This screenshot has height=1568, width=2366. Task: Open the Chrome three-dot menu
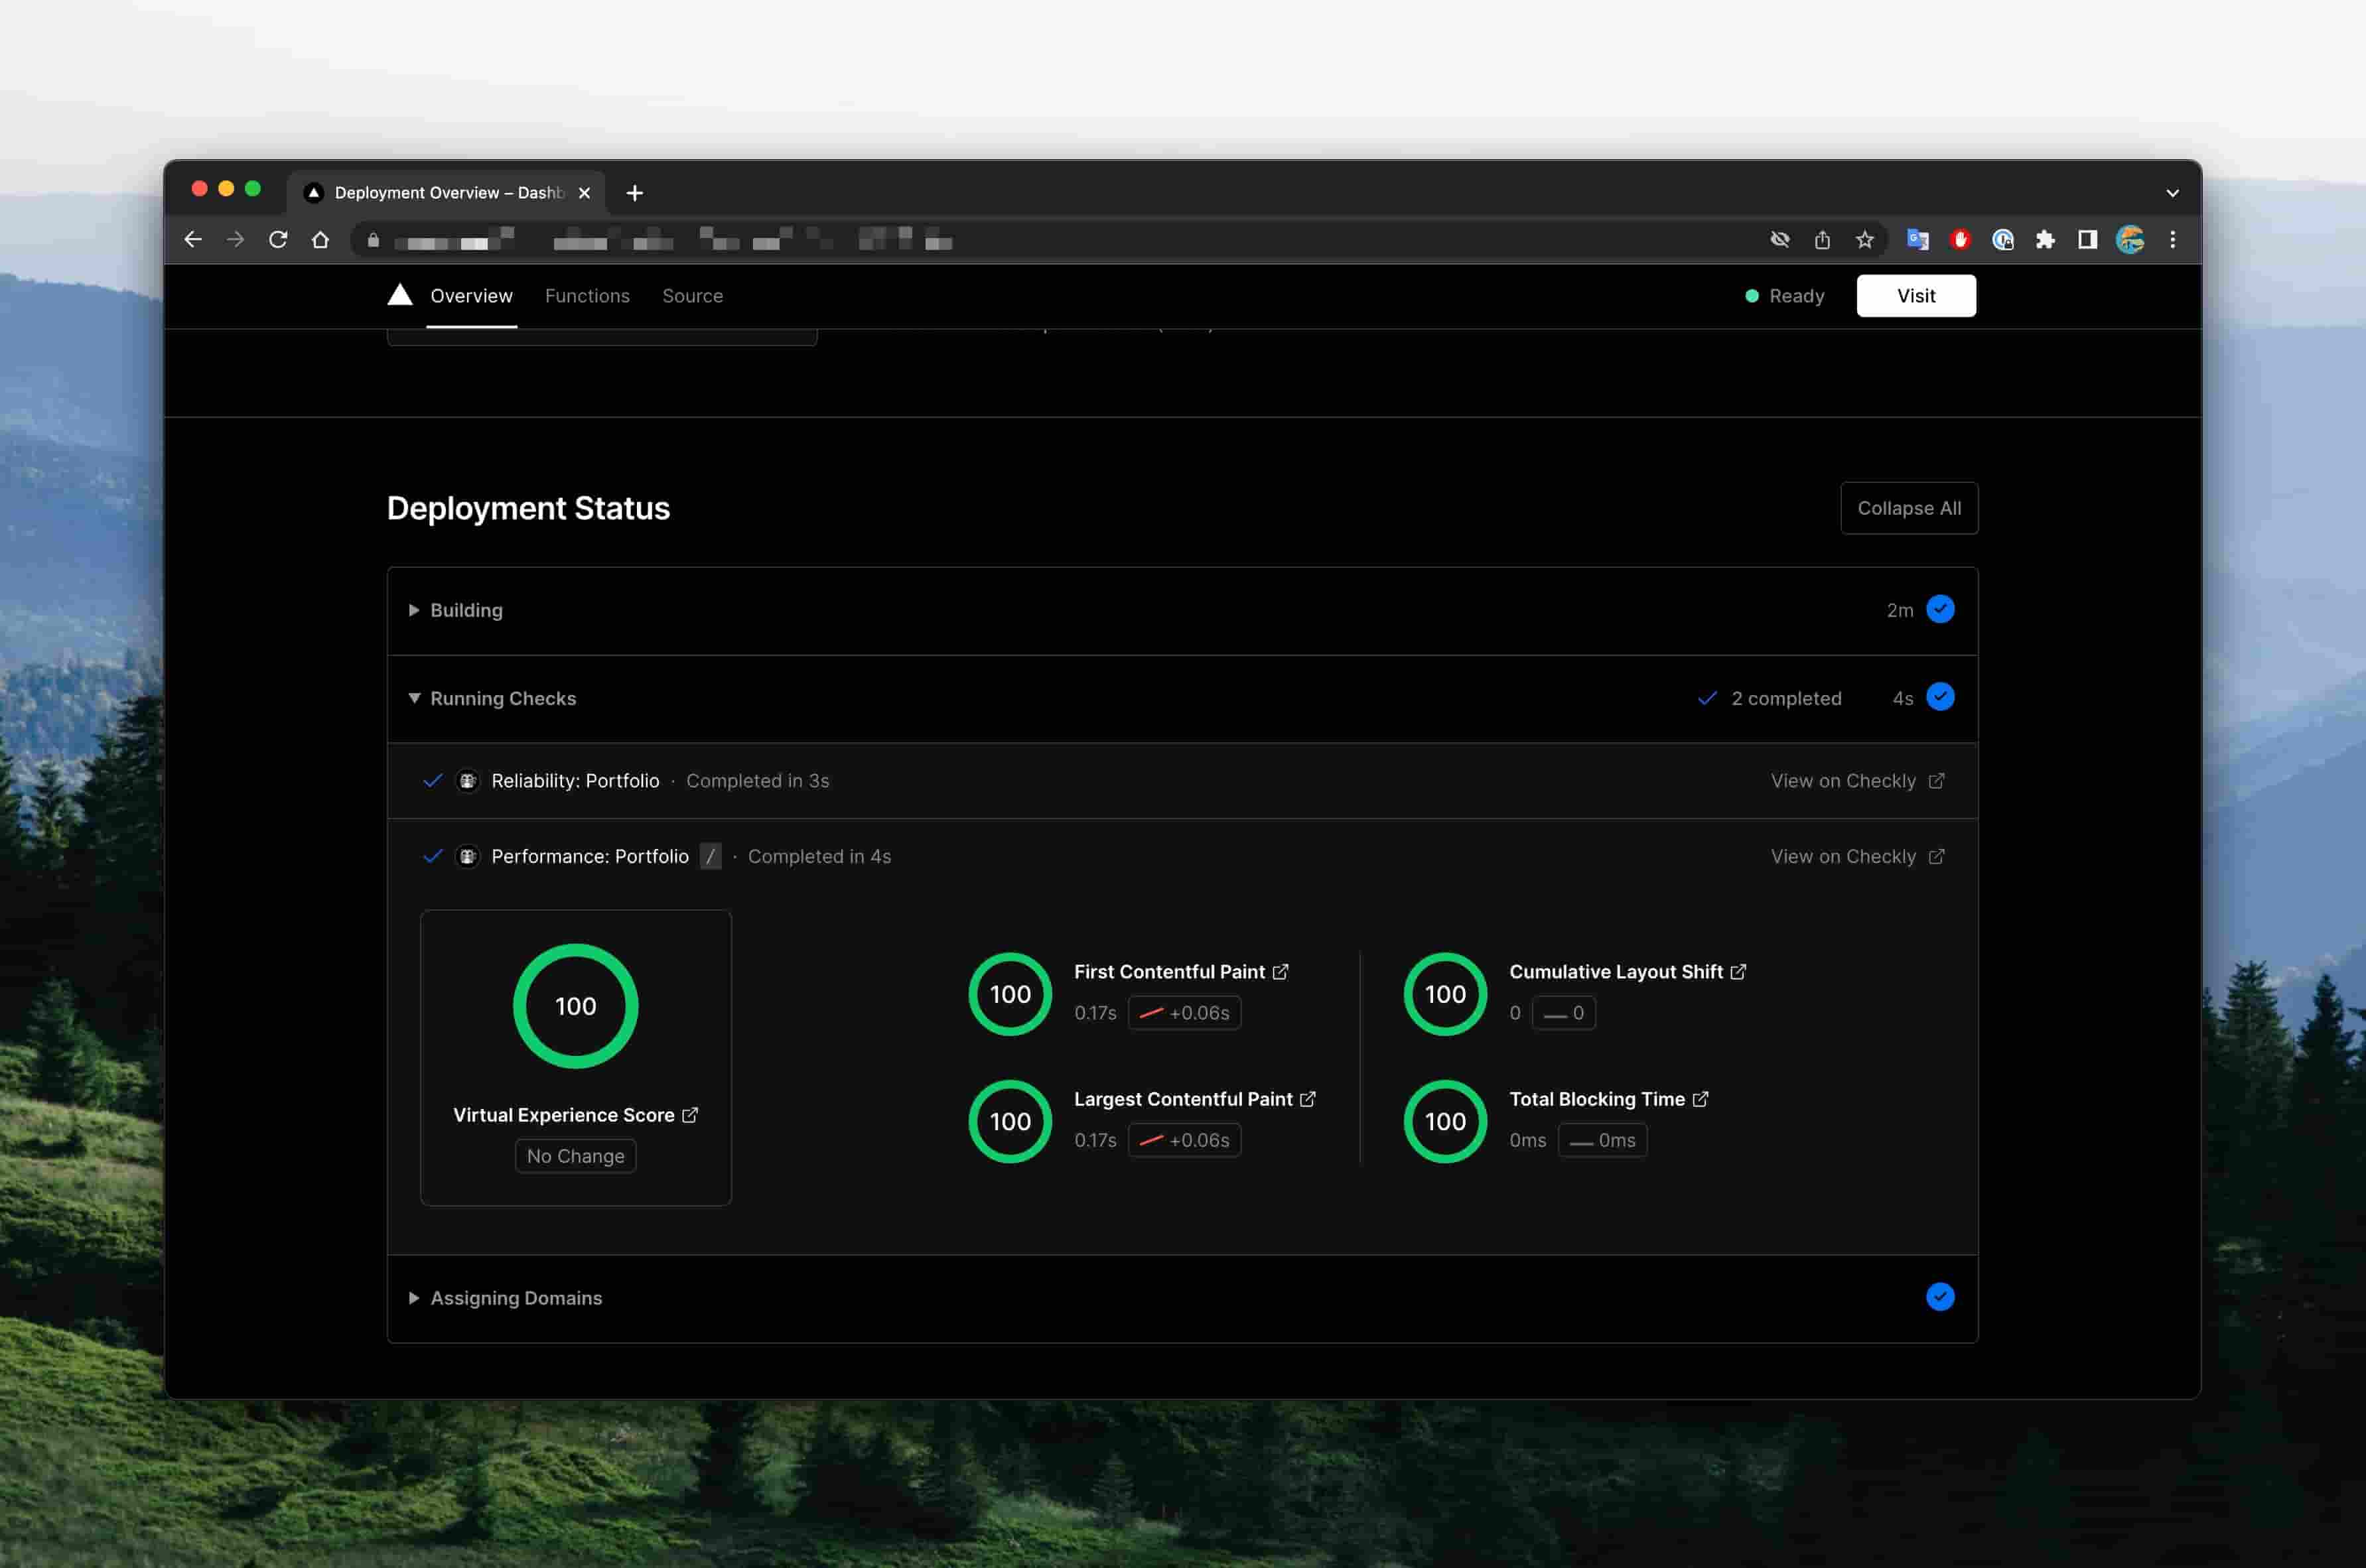point(2172,240)
